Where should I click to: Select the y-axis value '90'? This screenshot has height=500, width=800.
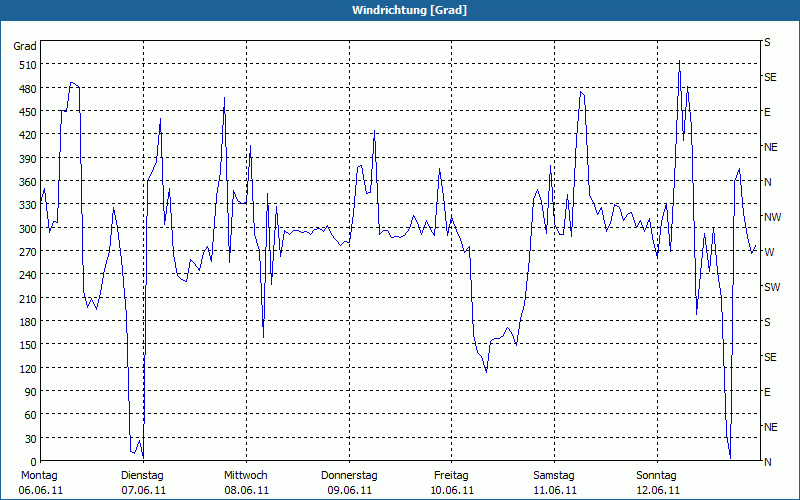pyautogui.click(x=31, y=392)
